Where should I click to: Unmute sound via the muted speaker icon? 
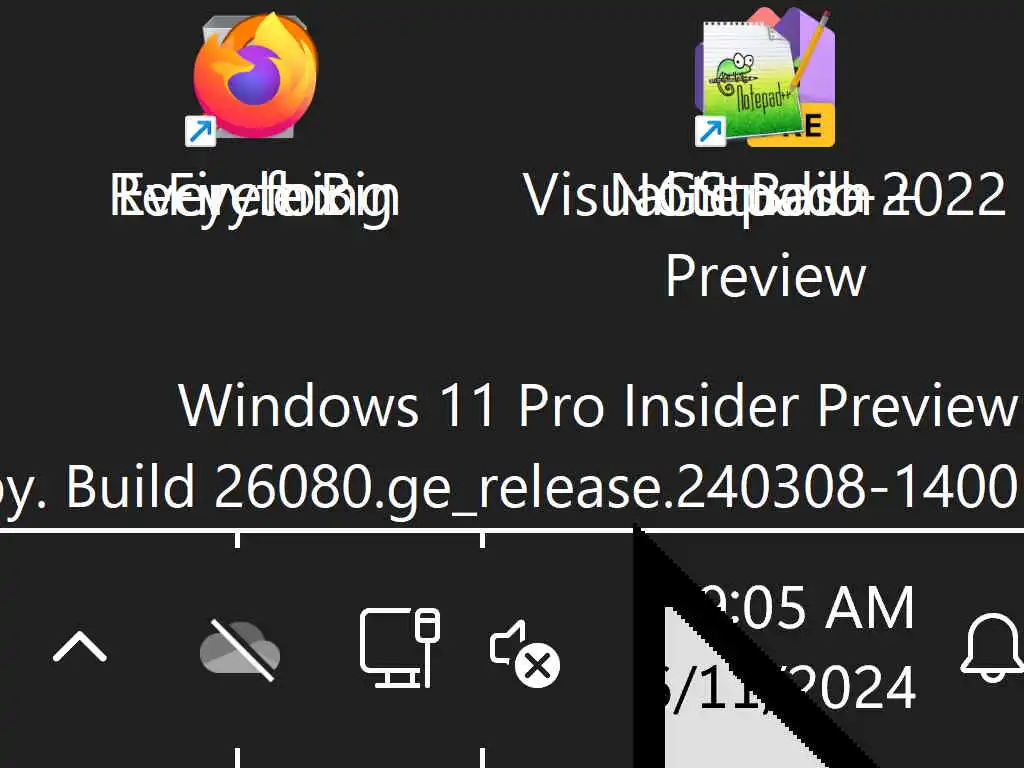525,653
